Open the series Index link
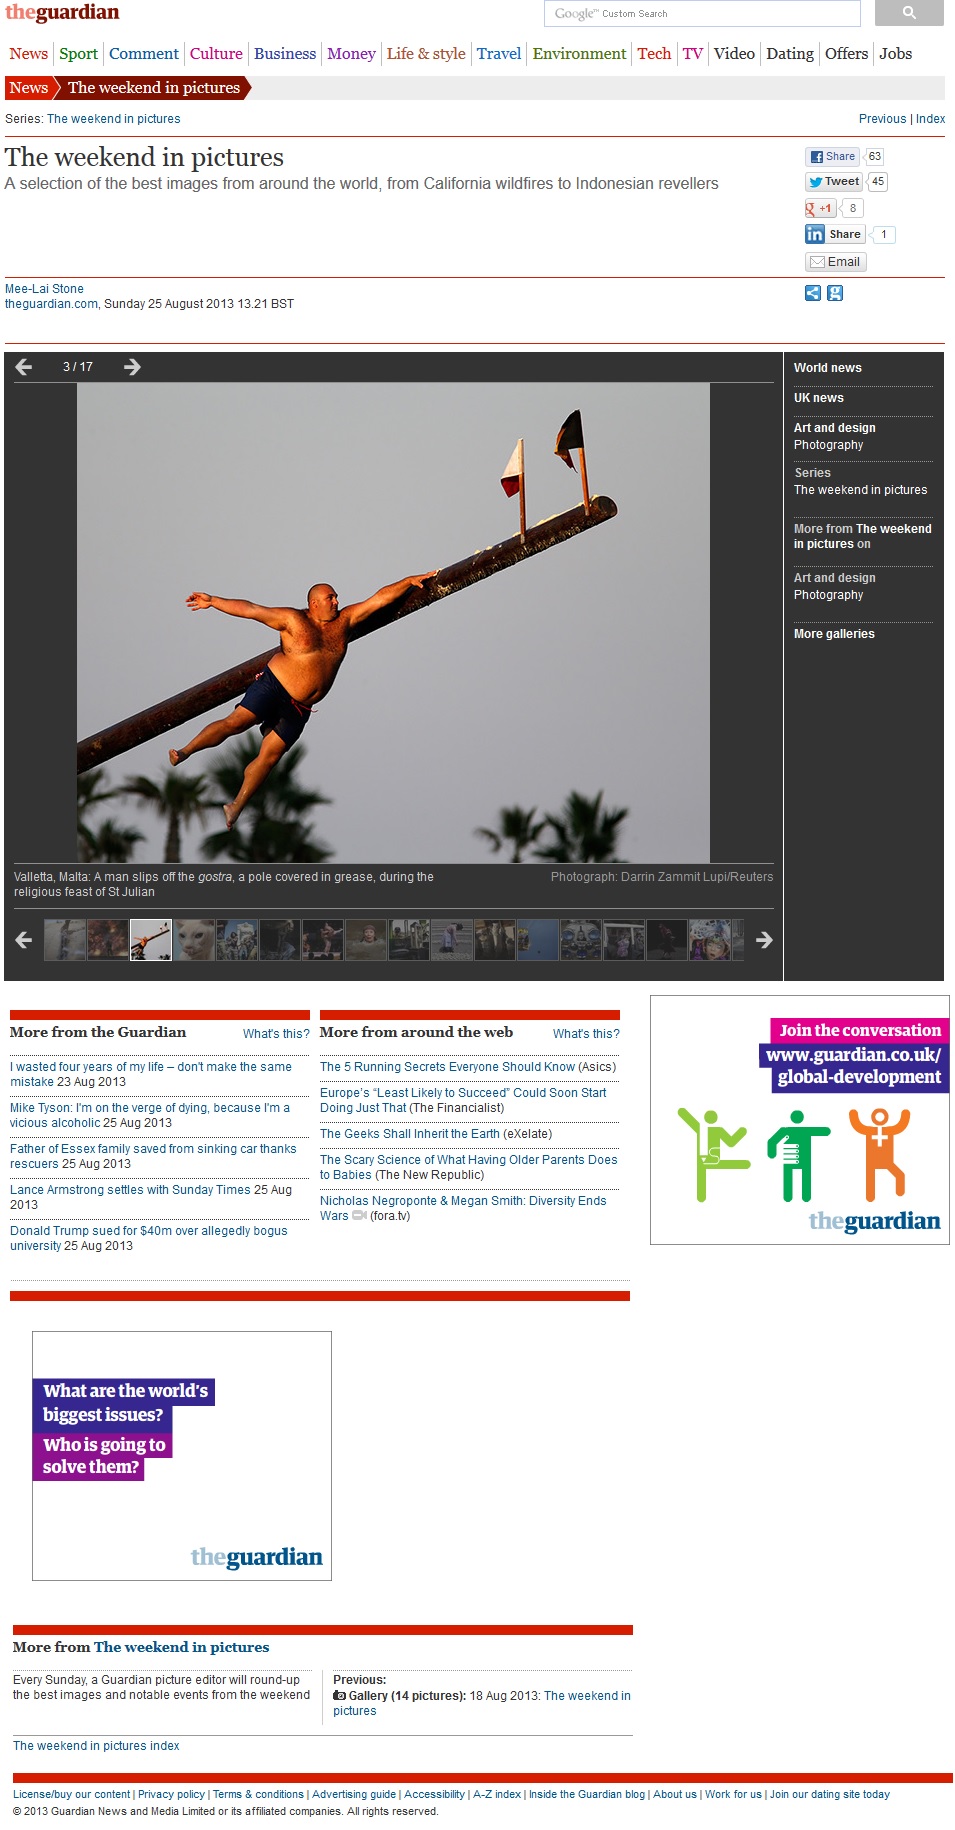The image size is (955, 1830). click(930, 119)
